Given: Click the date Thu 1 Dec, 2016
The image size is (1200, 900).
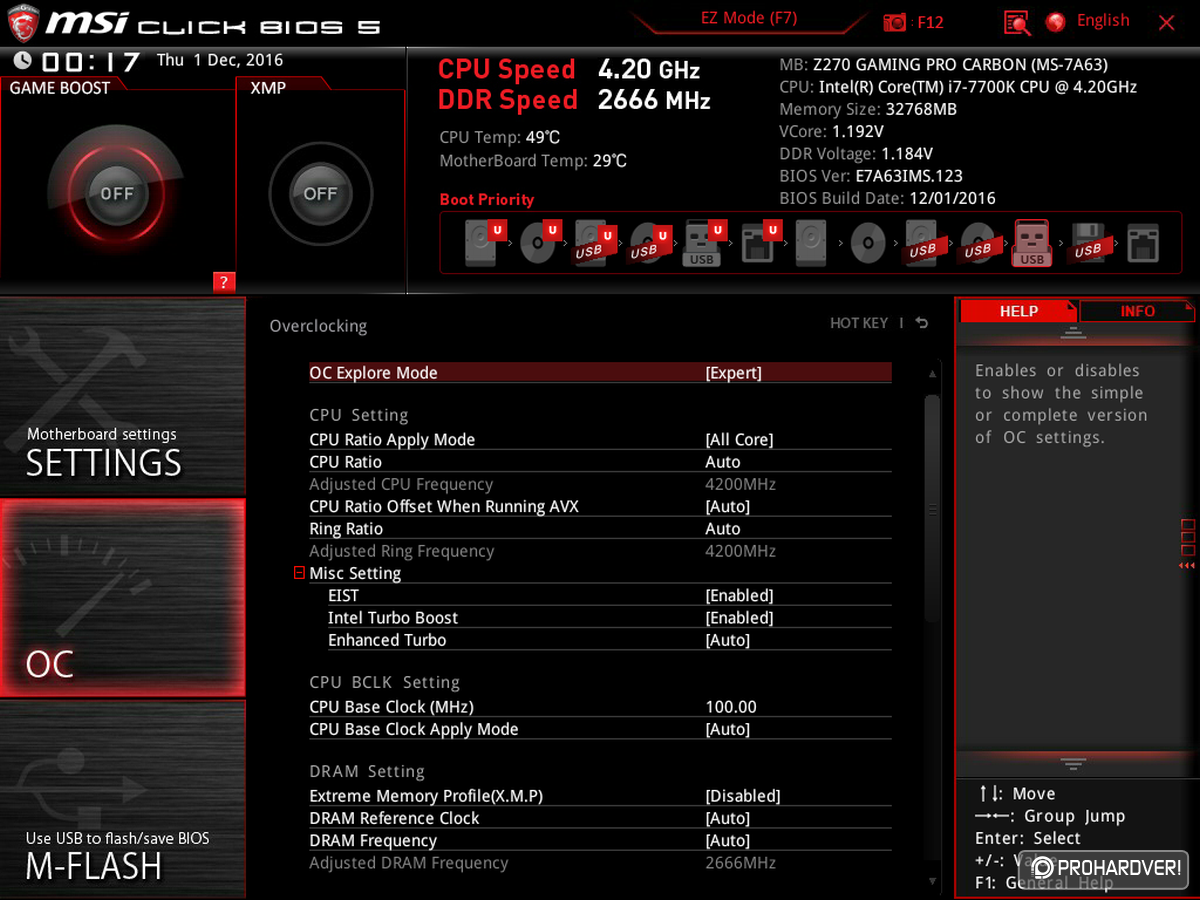Looking at the screenshot, I should (x=220, y=60).
